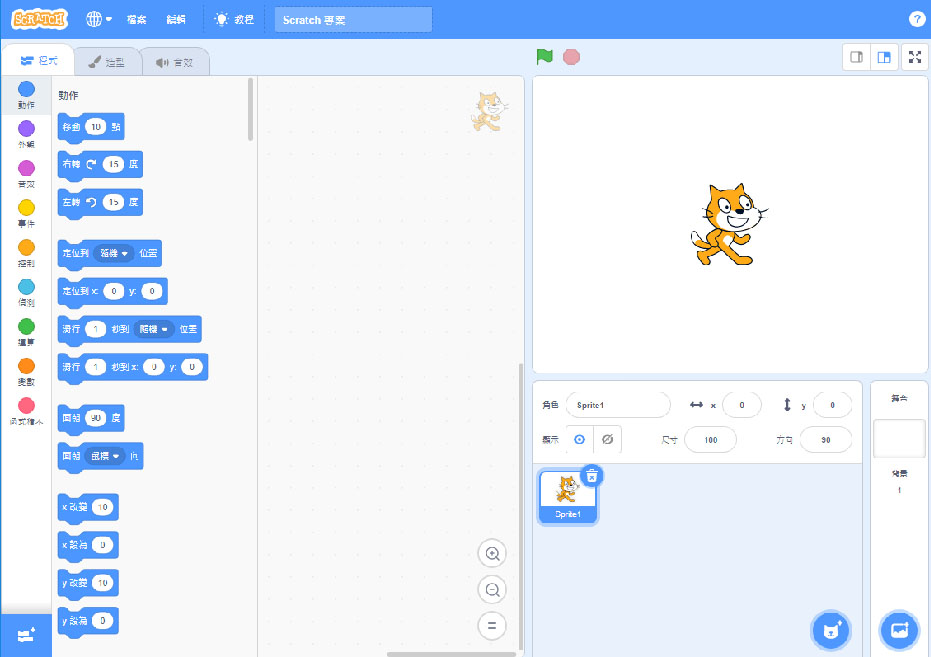Click the block palette vertical scrollbar
This screenshot has width=931, height=657.
pos(251,110)
